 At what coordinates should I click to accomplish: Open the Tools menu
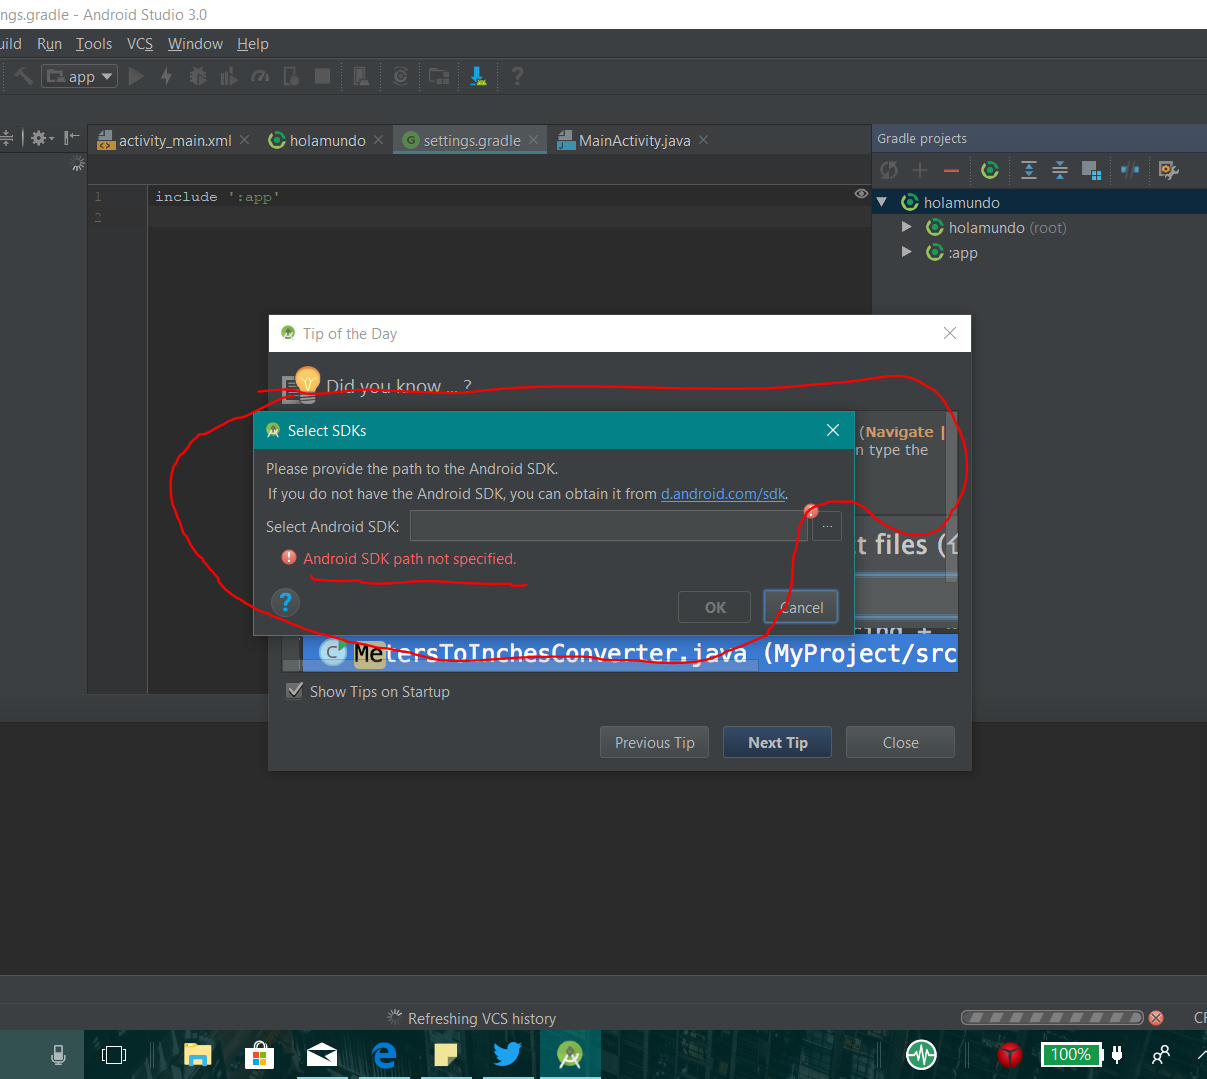(x=94, y=44)
